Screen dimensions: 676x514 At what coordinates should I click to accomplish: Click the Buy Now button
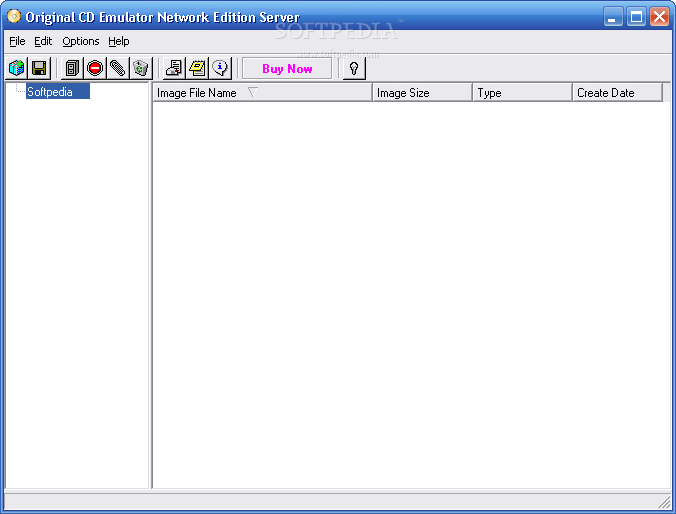(287, 69)
